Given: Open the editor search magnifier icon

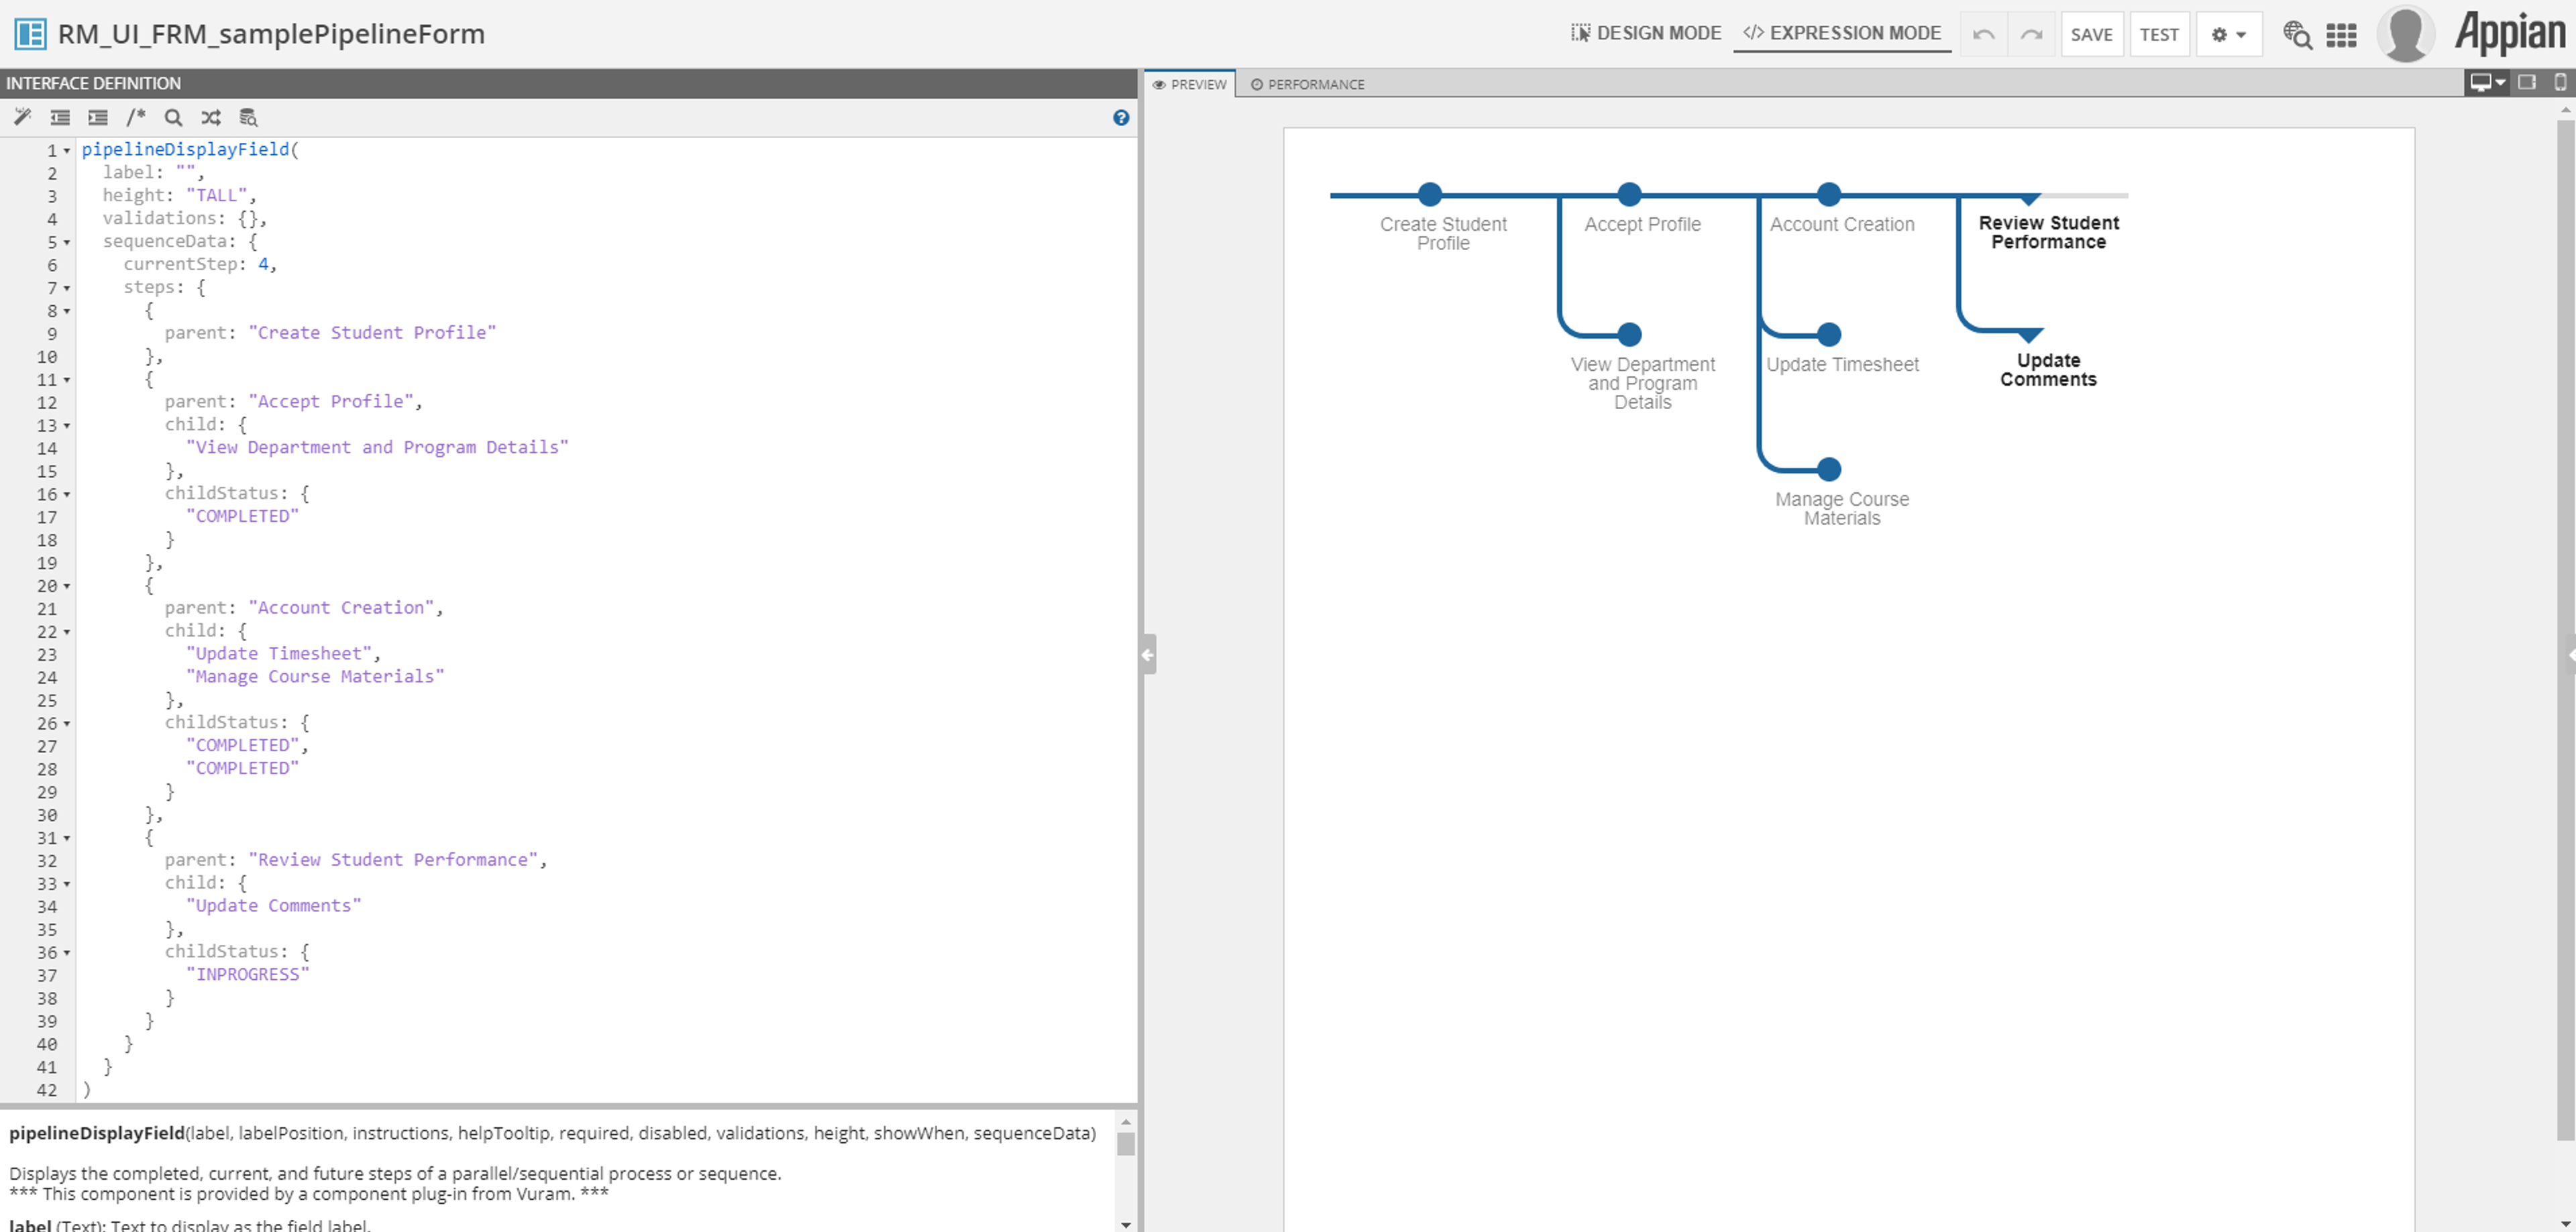Looking at the screenshot, I should 173,117.
